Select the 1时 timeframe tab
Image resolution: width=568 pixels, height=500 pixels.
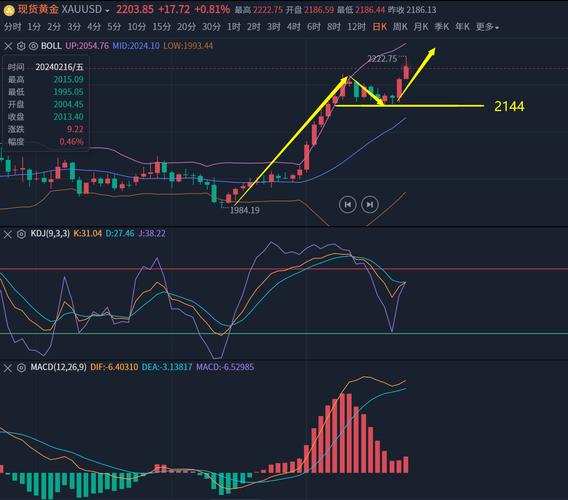point(234,27)
